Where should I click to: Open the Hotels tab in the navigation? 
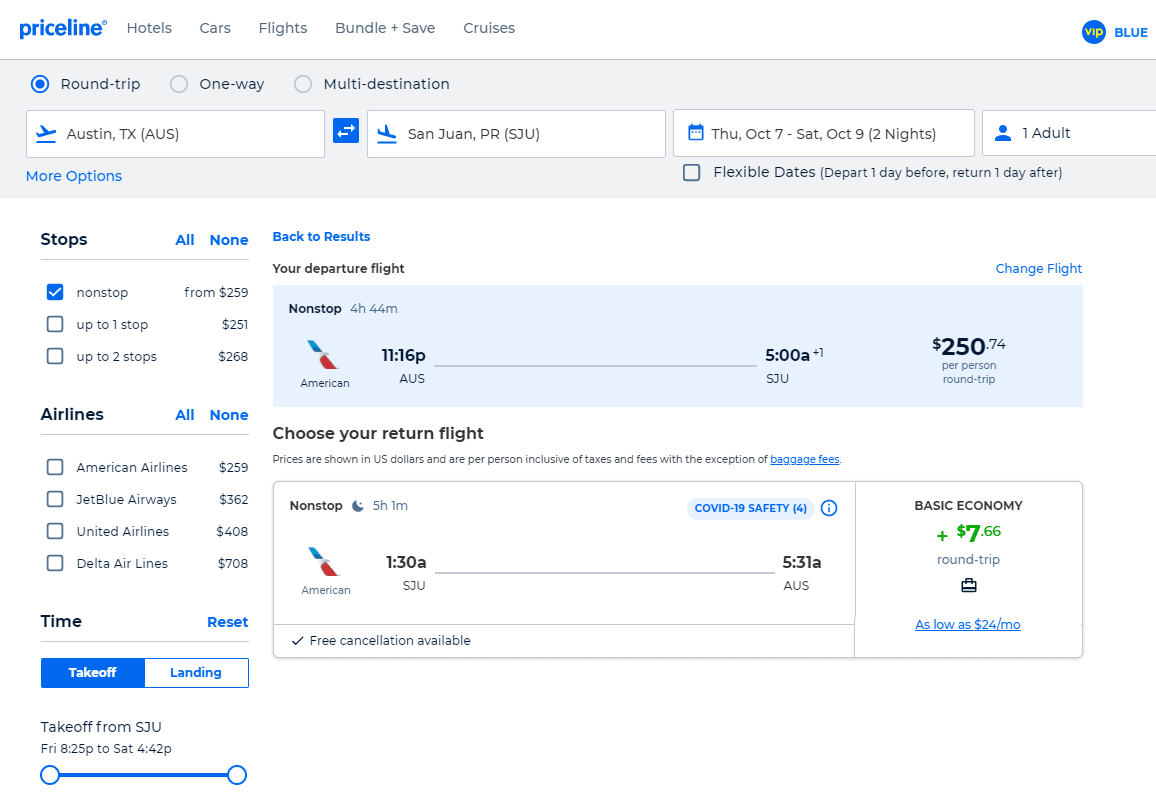click(149, 28)
